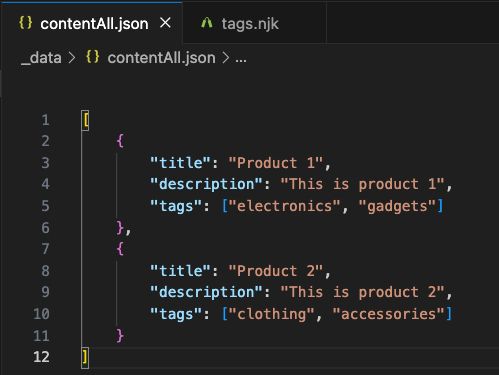The image size is (499, 375).
Task: Click the "This is product 1" string
Action: [363, 184]
